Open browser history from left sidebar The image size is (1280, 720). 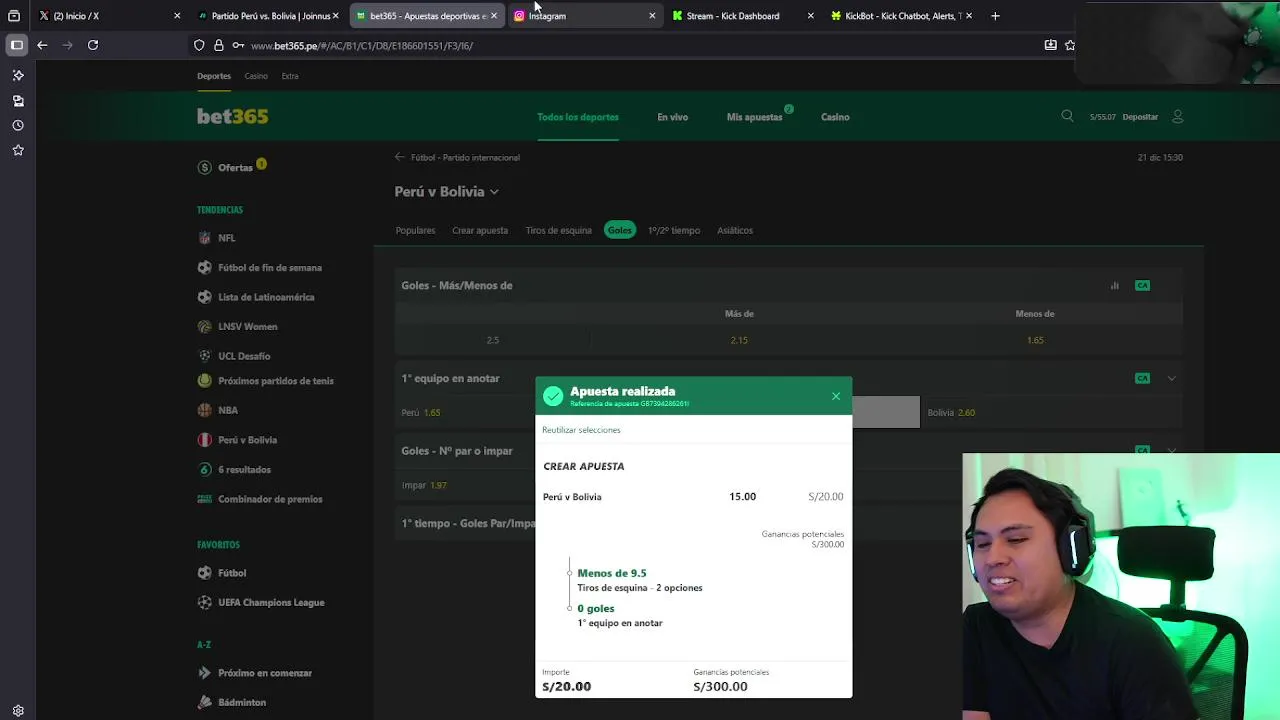pos(18,126)
